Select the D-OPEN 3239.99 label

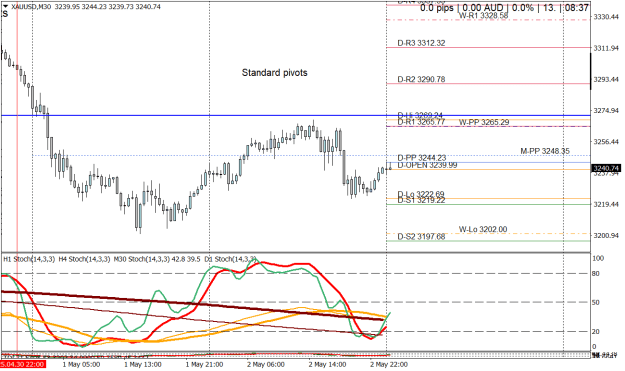427,165
